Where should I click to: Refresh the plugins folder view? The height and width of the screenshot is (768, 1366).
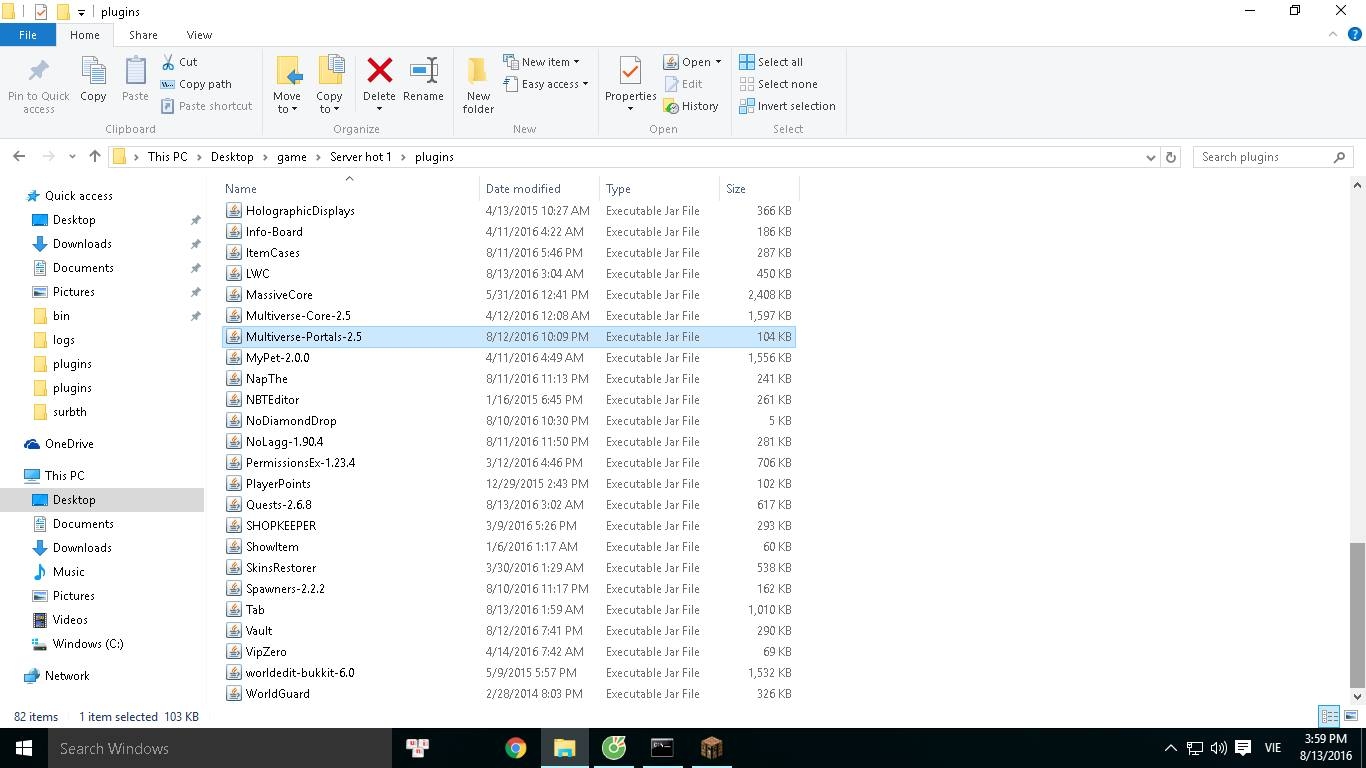1171,157
